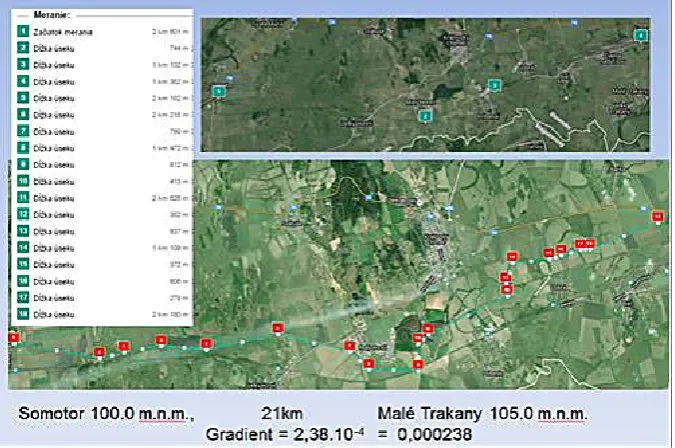Click green number 4 icon in list

(x=23, y=81)
